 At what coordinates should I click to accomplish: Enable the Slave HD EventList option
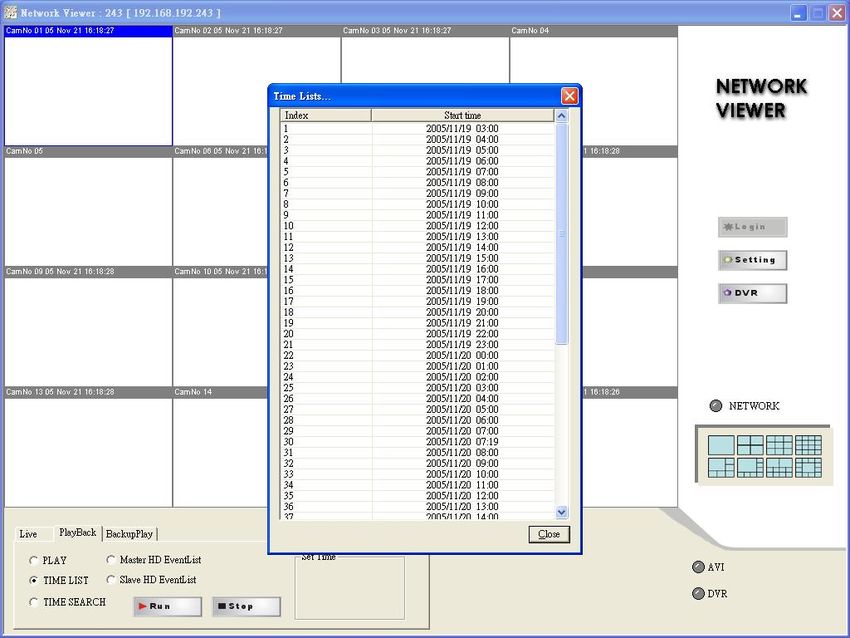tap(111, 580)
